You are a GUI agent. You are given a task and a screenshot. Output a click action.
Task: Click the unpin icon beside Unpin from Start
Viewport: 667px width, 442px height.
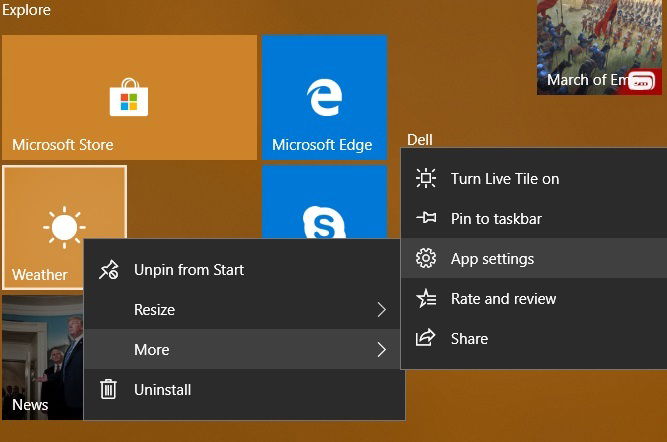point(108,270)
